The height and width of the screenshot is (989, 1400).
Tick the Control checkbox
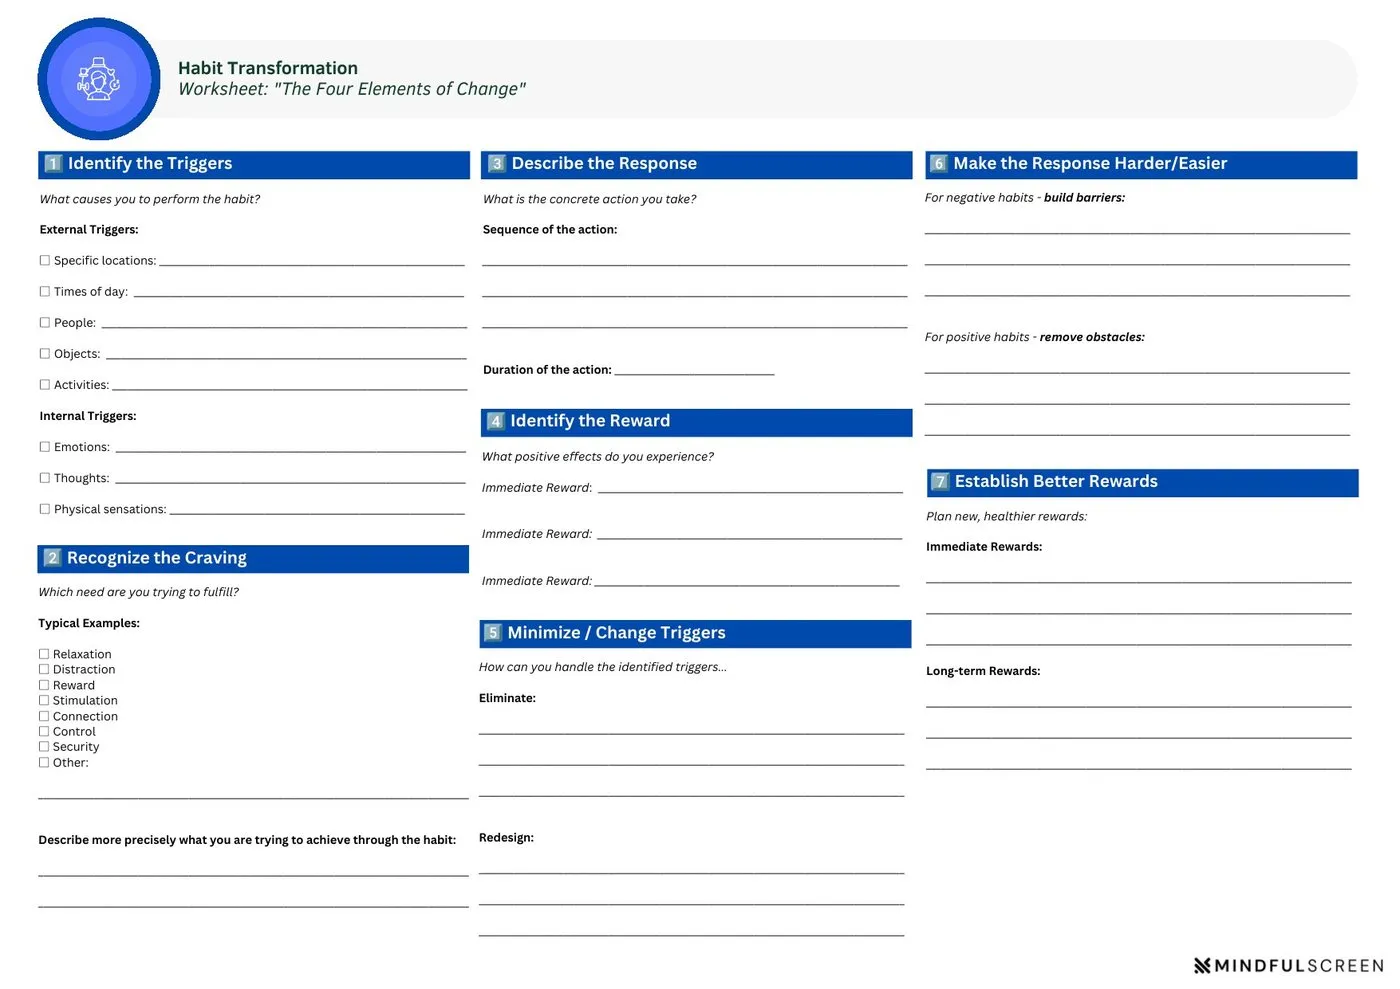coord(44,731)
